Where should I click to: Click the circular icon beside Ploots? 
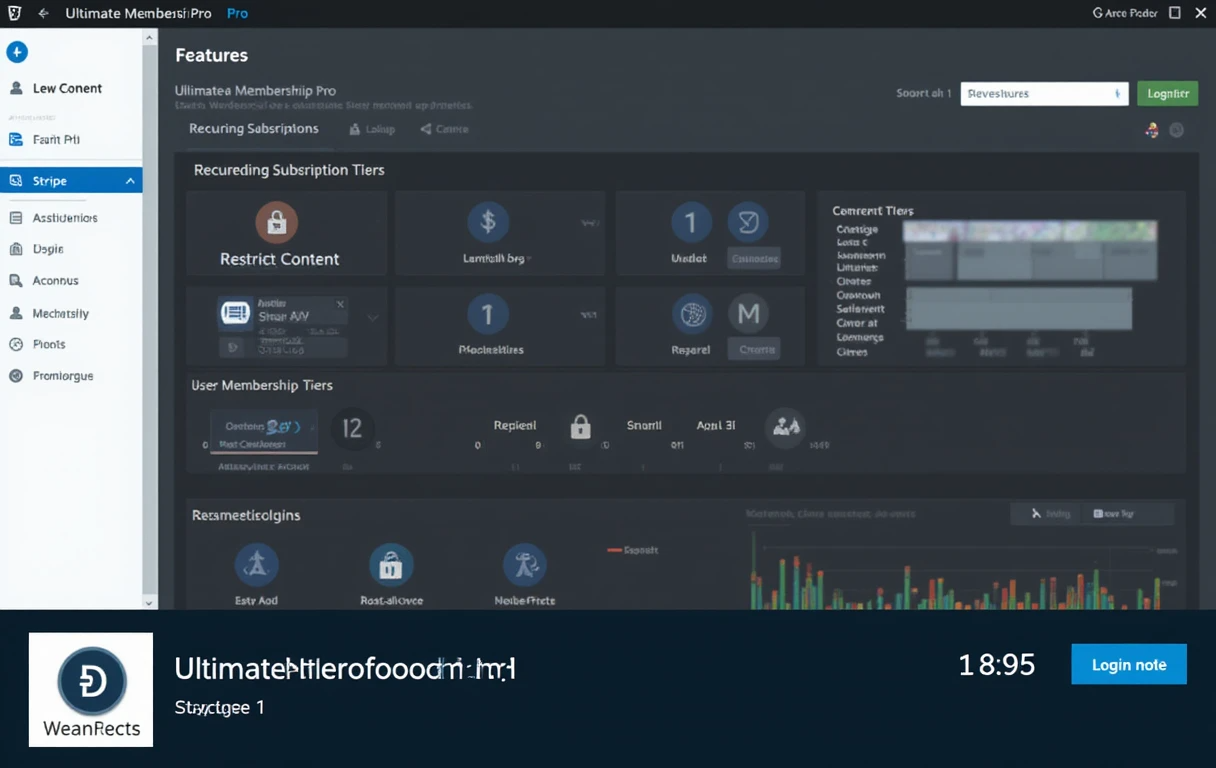16,344
